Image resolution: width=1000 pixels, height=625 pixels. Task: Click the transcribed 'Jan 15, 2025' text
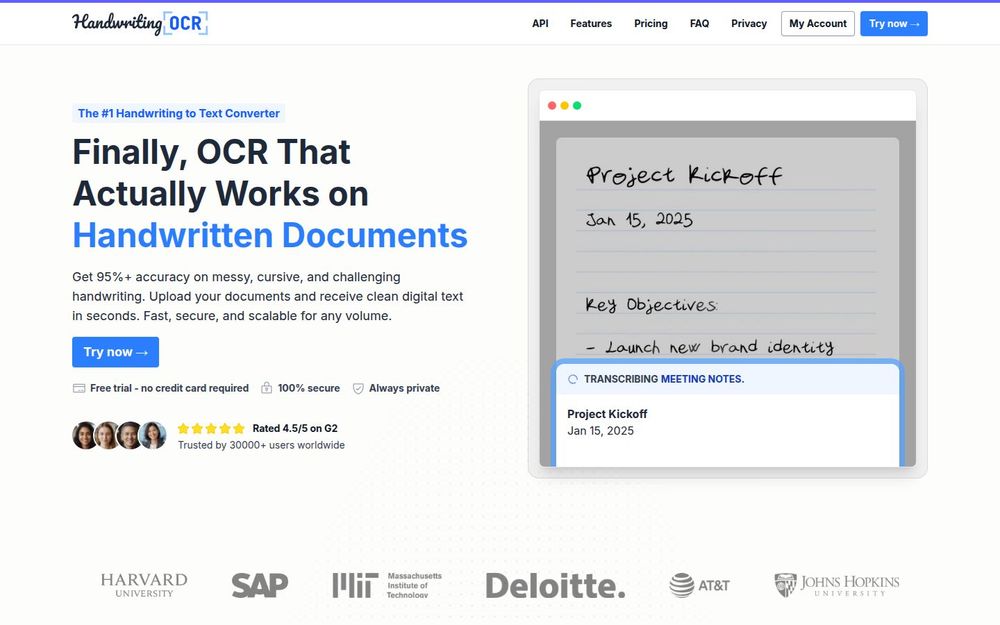click(600, 431)
